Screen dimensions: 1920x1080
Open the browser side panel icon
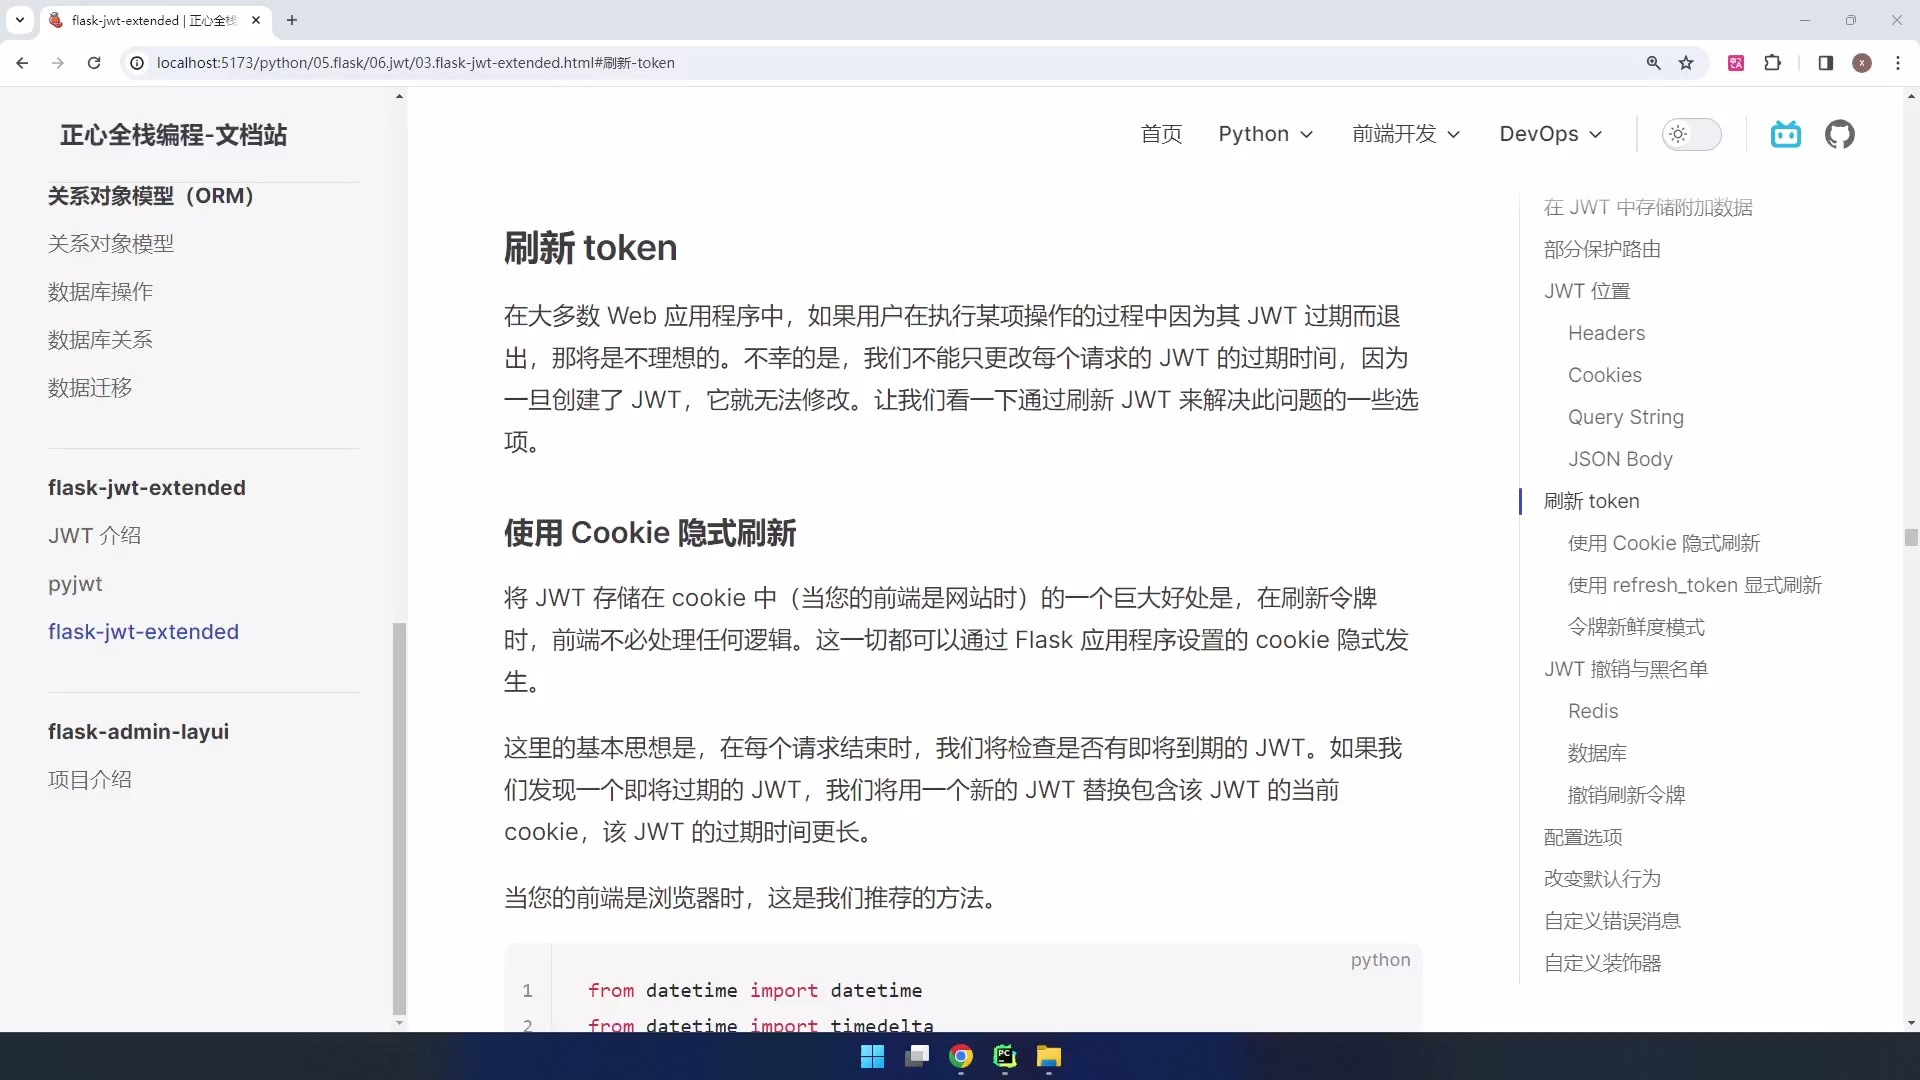tap(1825, 62)
